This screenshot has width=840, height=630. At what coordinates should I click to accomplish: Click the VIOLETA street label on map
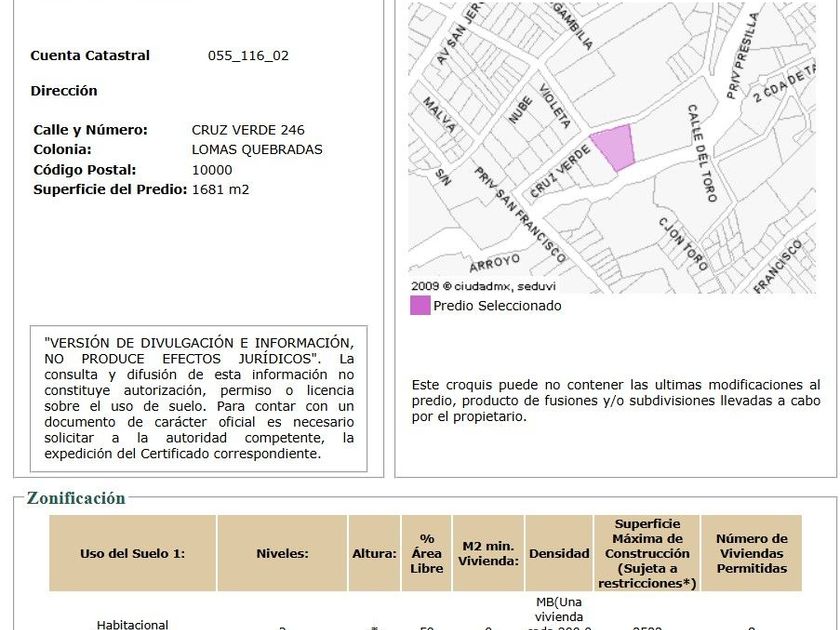(x=554, y=106)
